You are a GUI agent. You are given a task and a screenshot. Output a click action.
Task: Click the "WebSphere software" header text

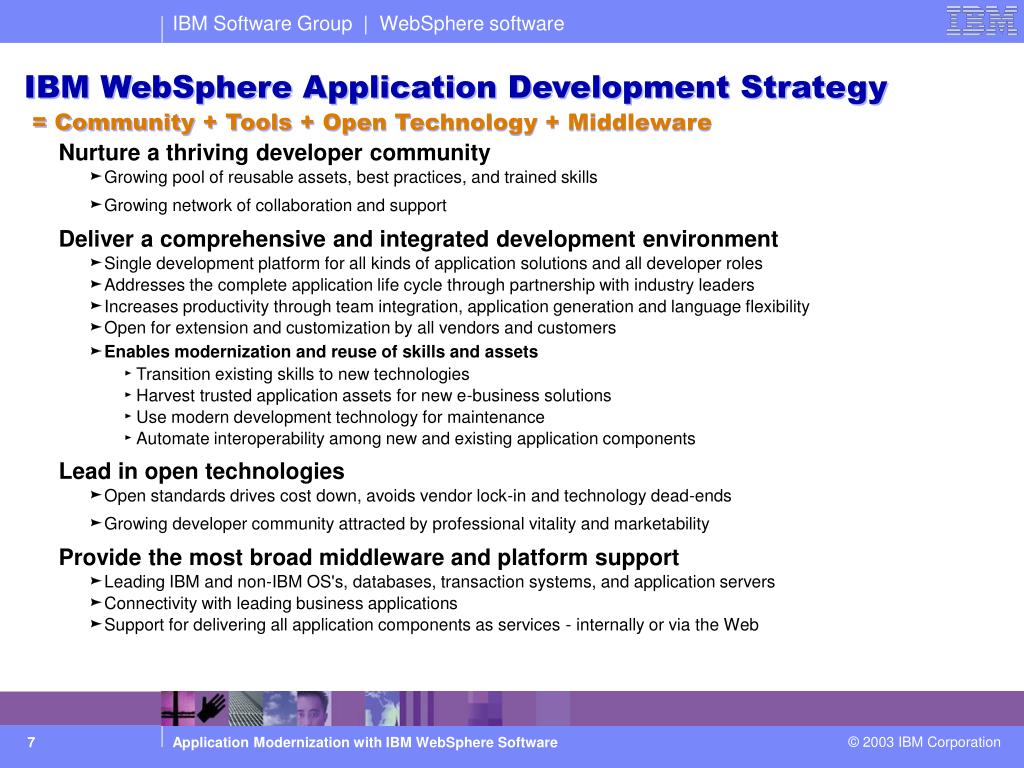[x=472, y=24]
